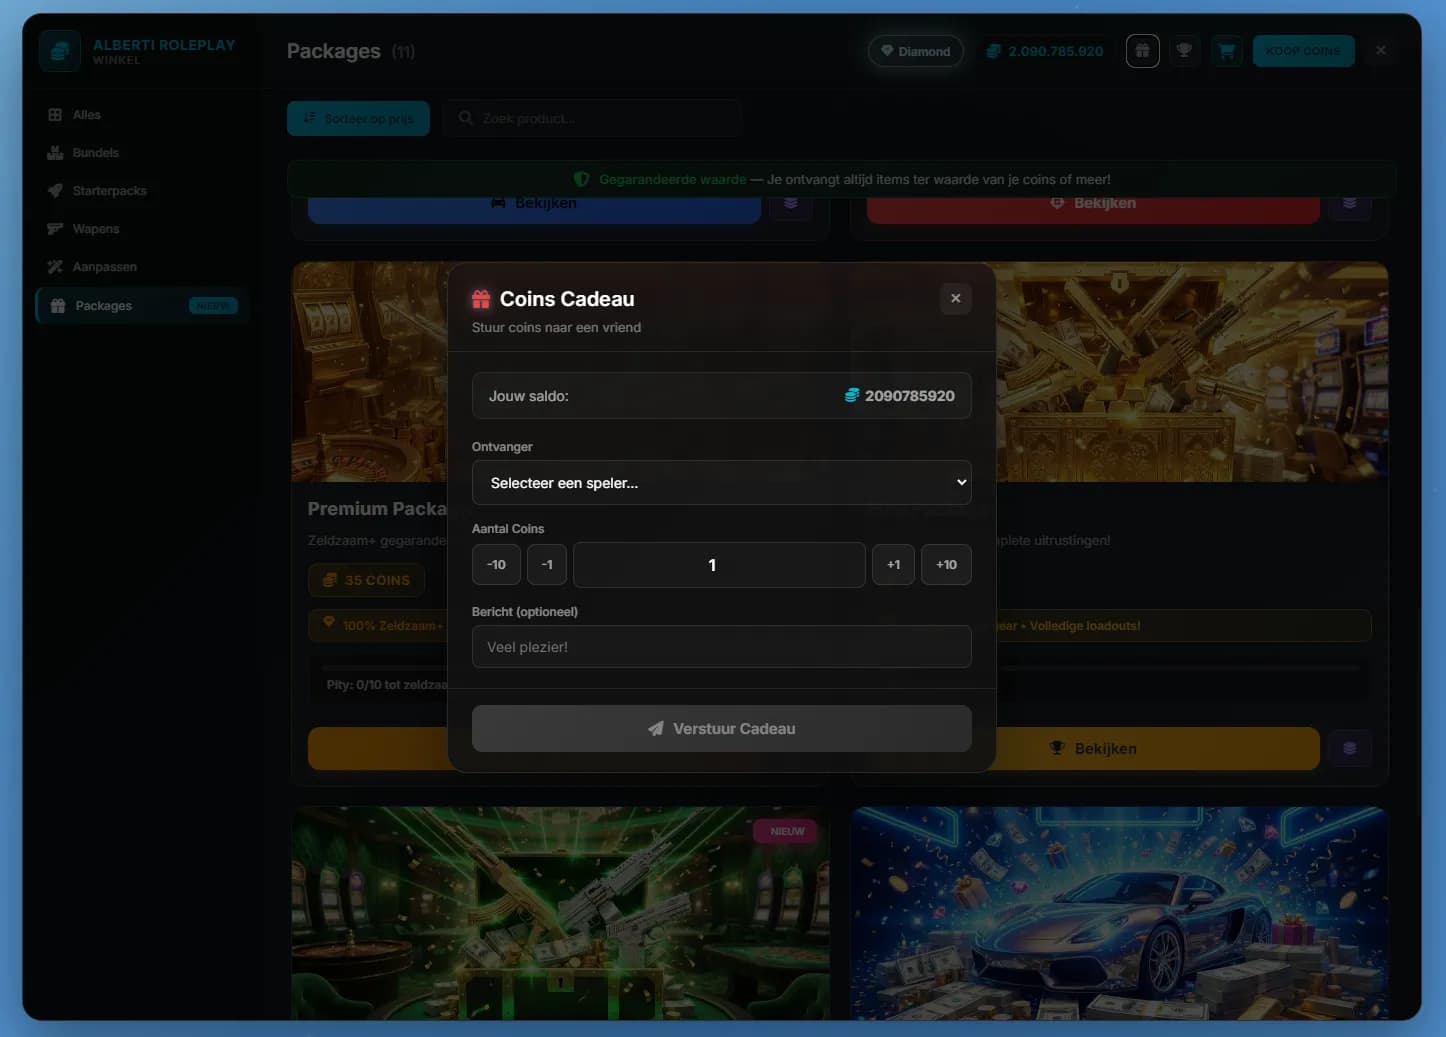The height and width of the screenshot is (1037, 1446).
Task: Increase coins by 10
Action: click(x=946, y=565)
